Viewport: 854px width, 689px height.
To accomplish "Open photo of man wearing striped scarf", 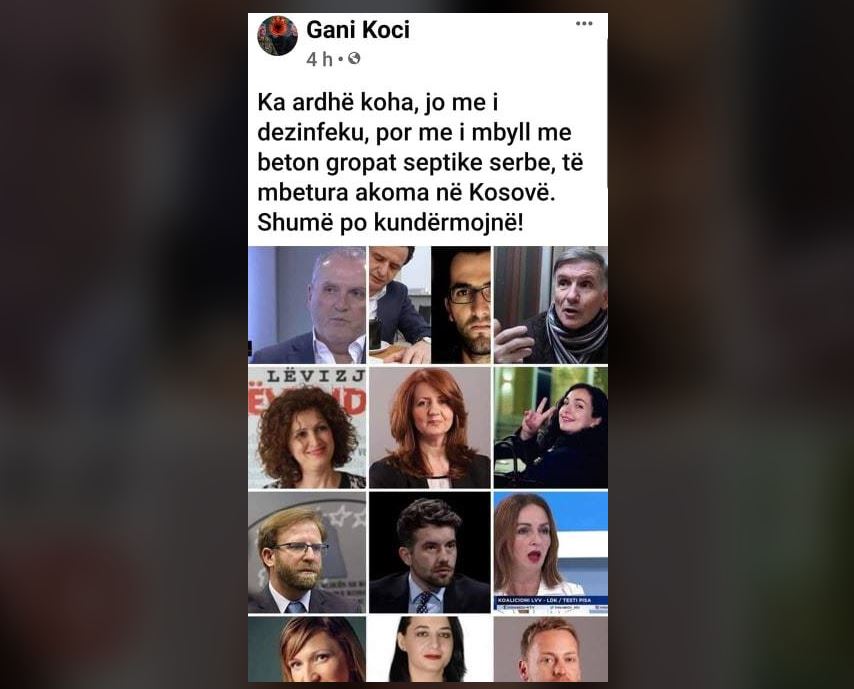I will [x=551, y=305].
